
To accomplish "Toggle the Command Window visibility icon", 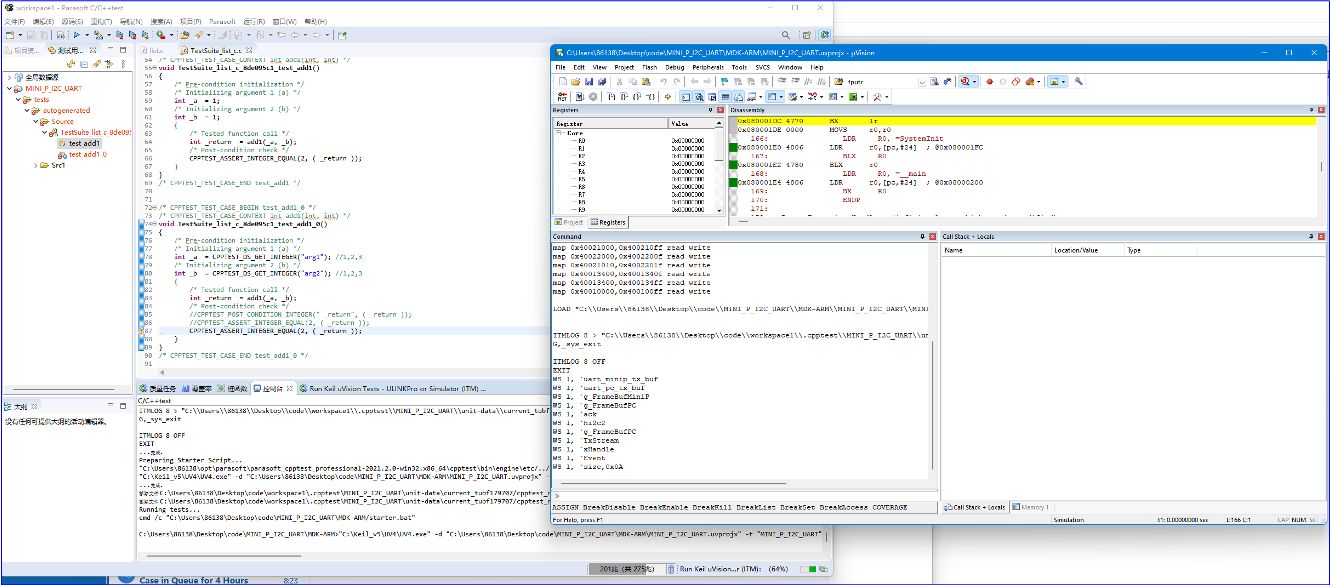I will click(686, 97).
